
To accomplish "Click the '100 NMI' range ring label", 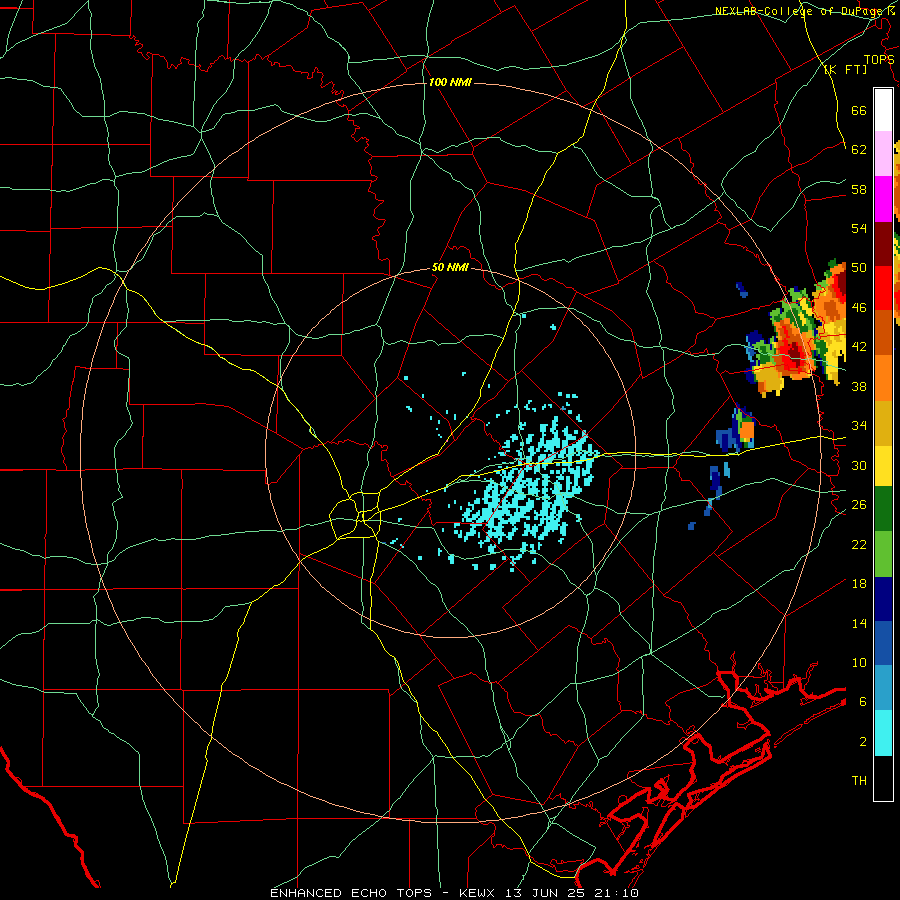I will pos(450,83).
